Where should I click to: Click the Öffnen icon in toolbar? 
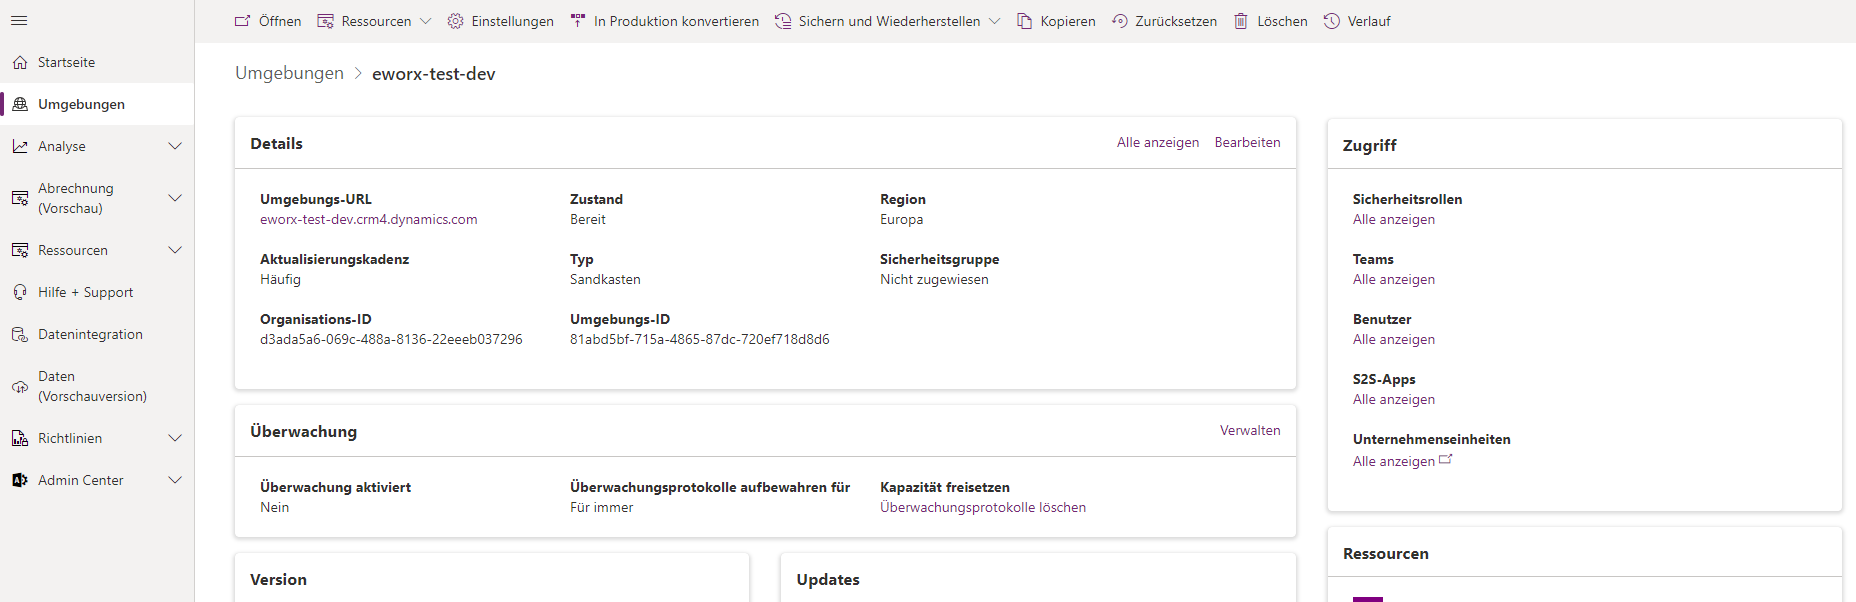pyautogui.click(x=242, y=21)
